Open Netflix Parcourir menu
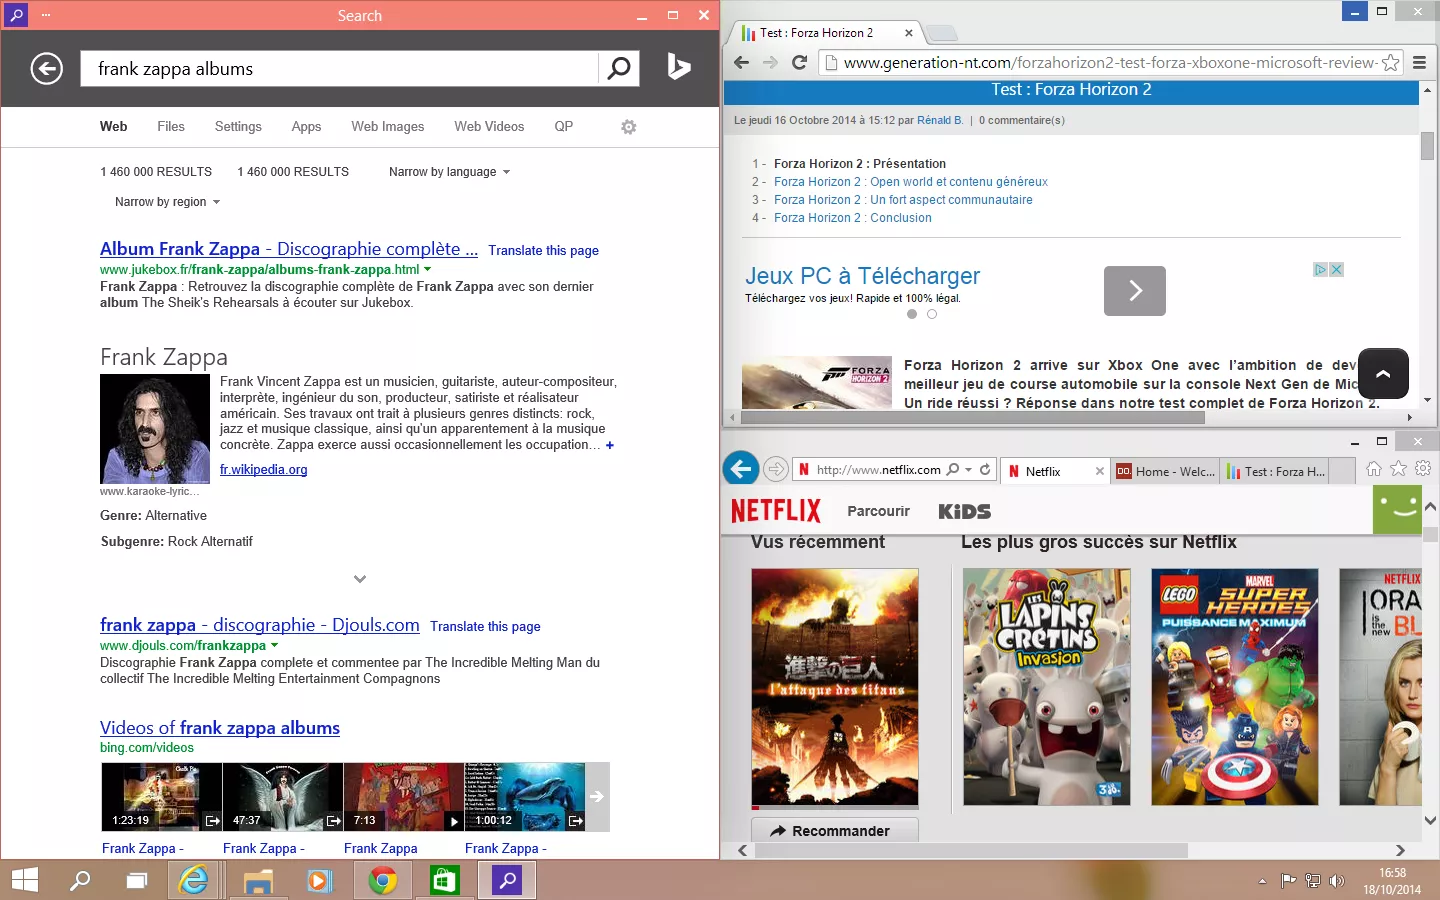 pyautogui.click(x=878, y=511)
